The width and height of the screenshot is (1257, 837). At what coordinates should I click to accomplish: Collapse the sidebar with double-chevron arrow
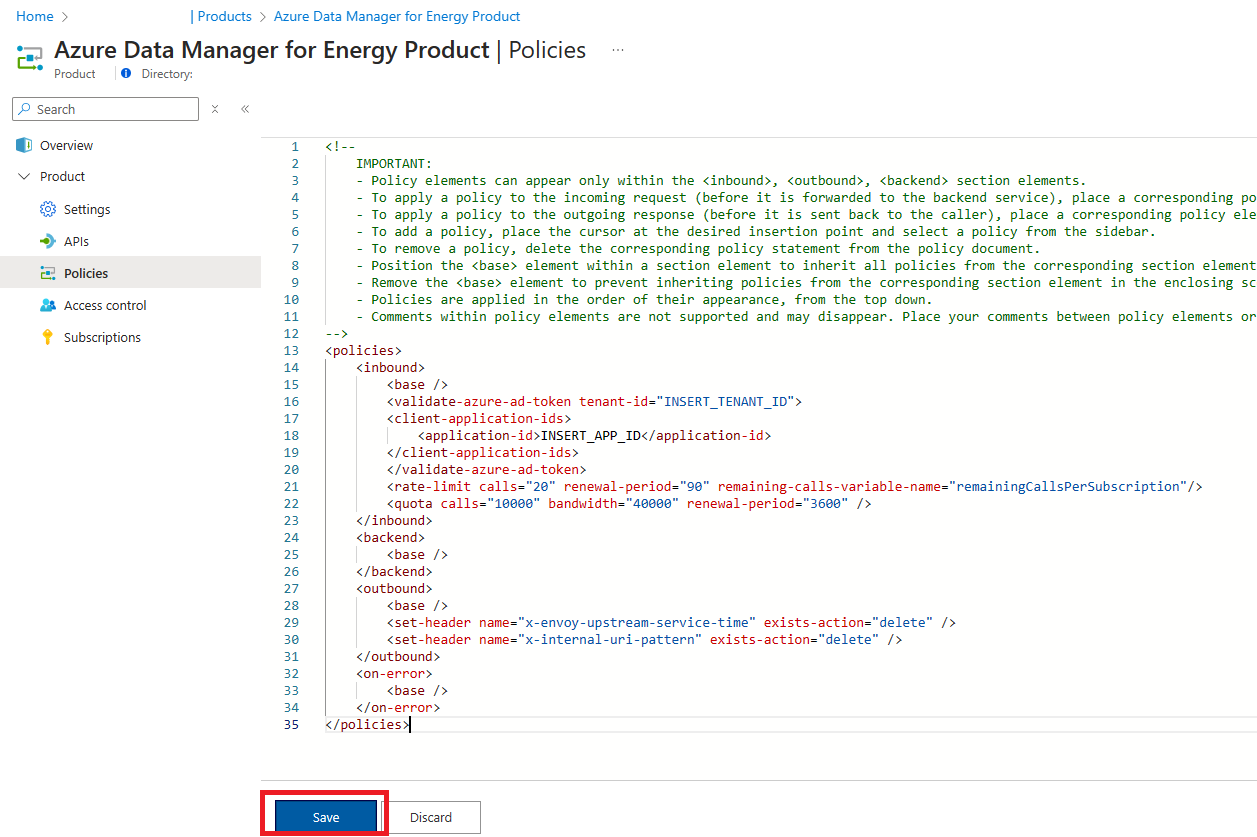tap(245, 109)
